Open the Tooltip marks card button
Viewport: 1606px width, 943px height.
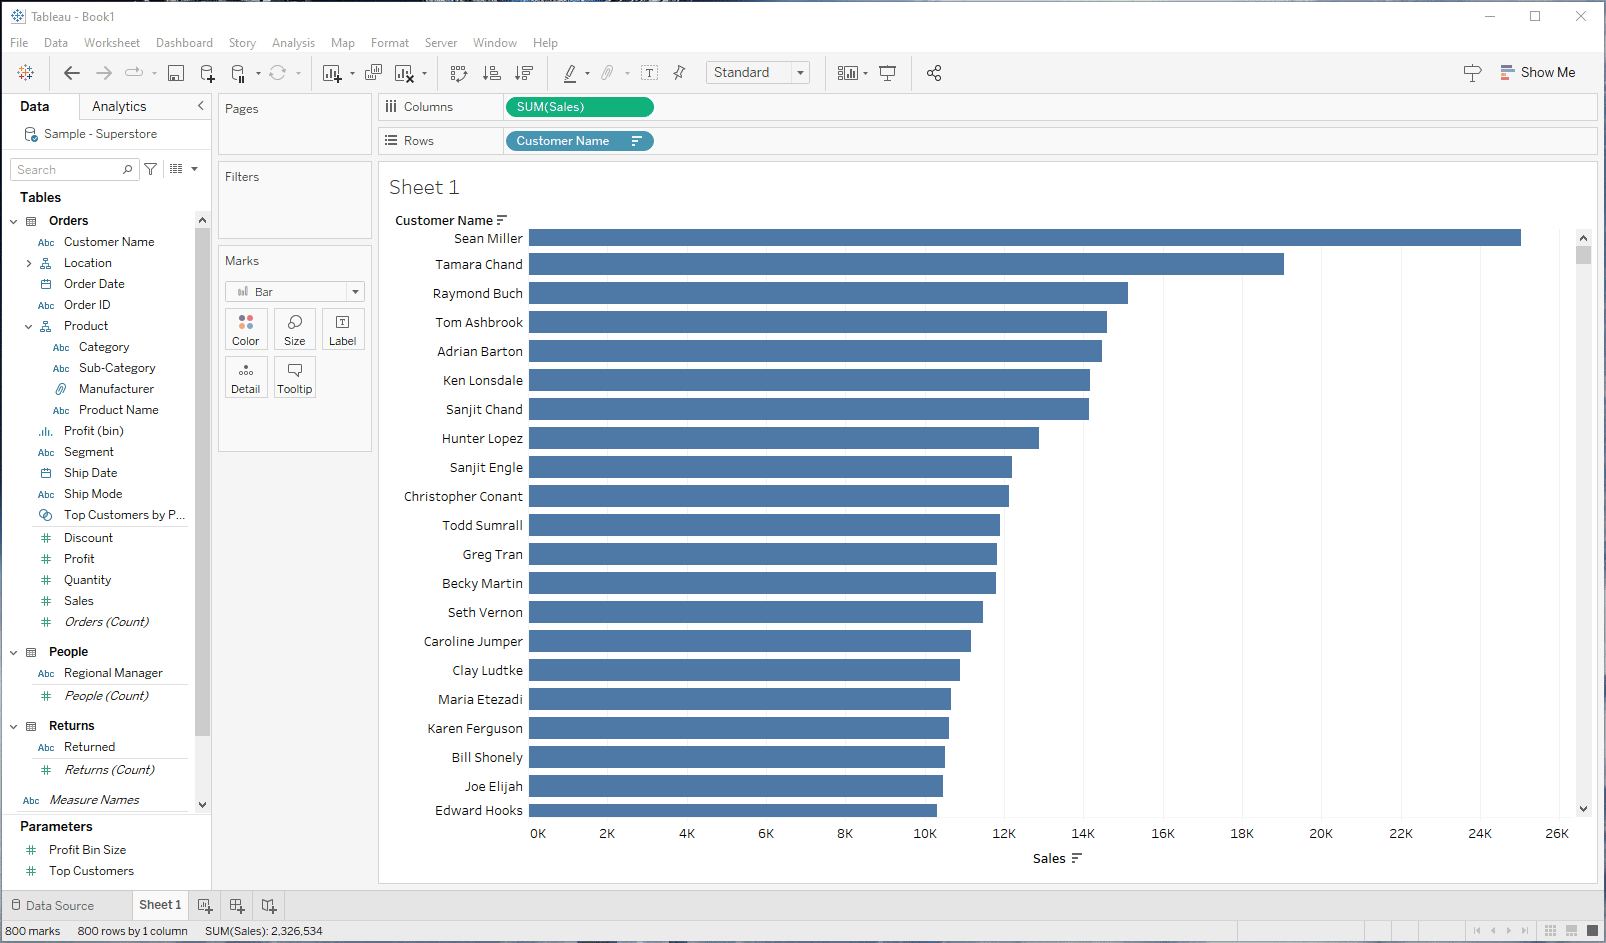(294, 377)
